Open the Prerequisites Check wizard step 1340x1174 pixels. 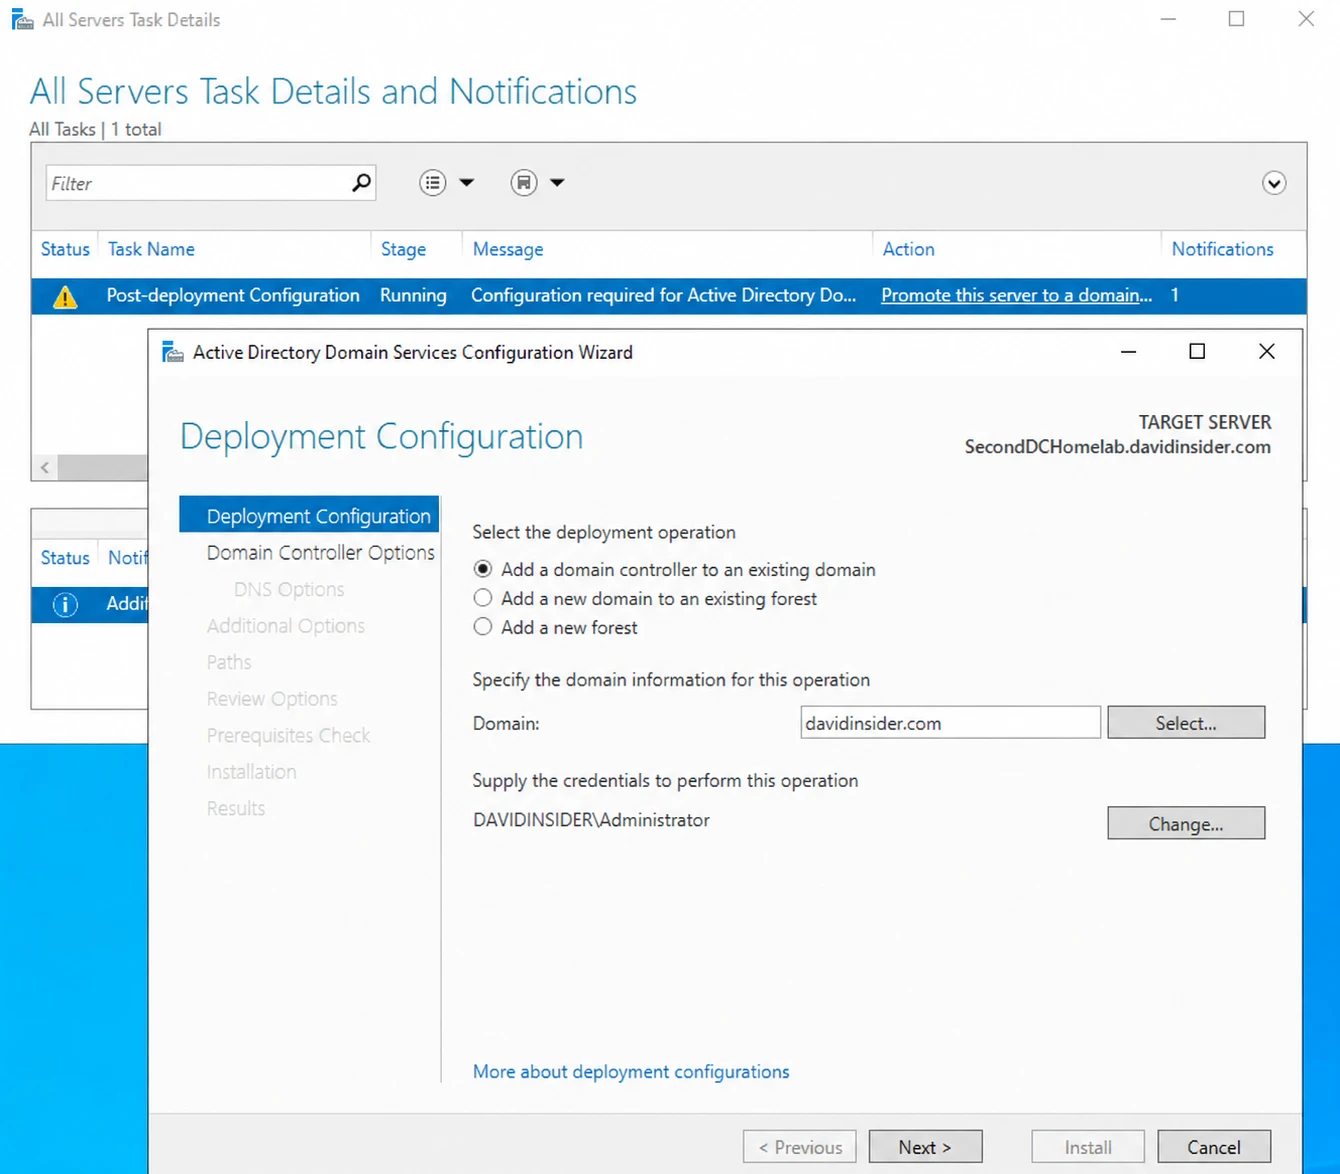[288, 735]
